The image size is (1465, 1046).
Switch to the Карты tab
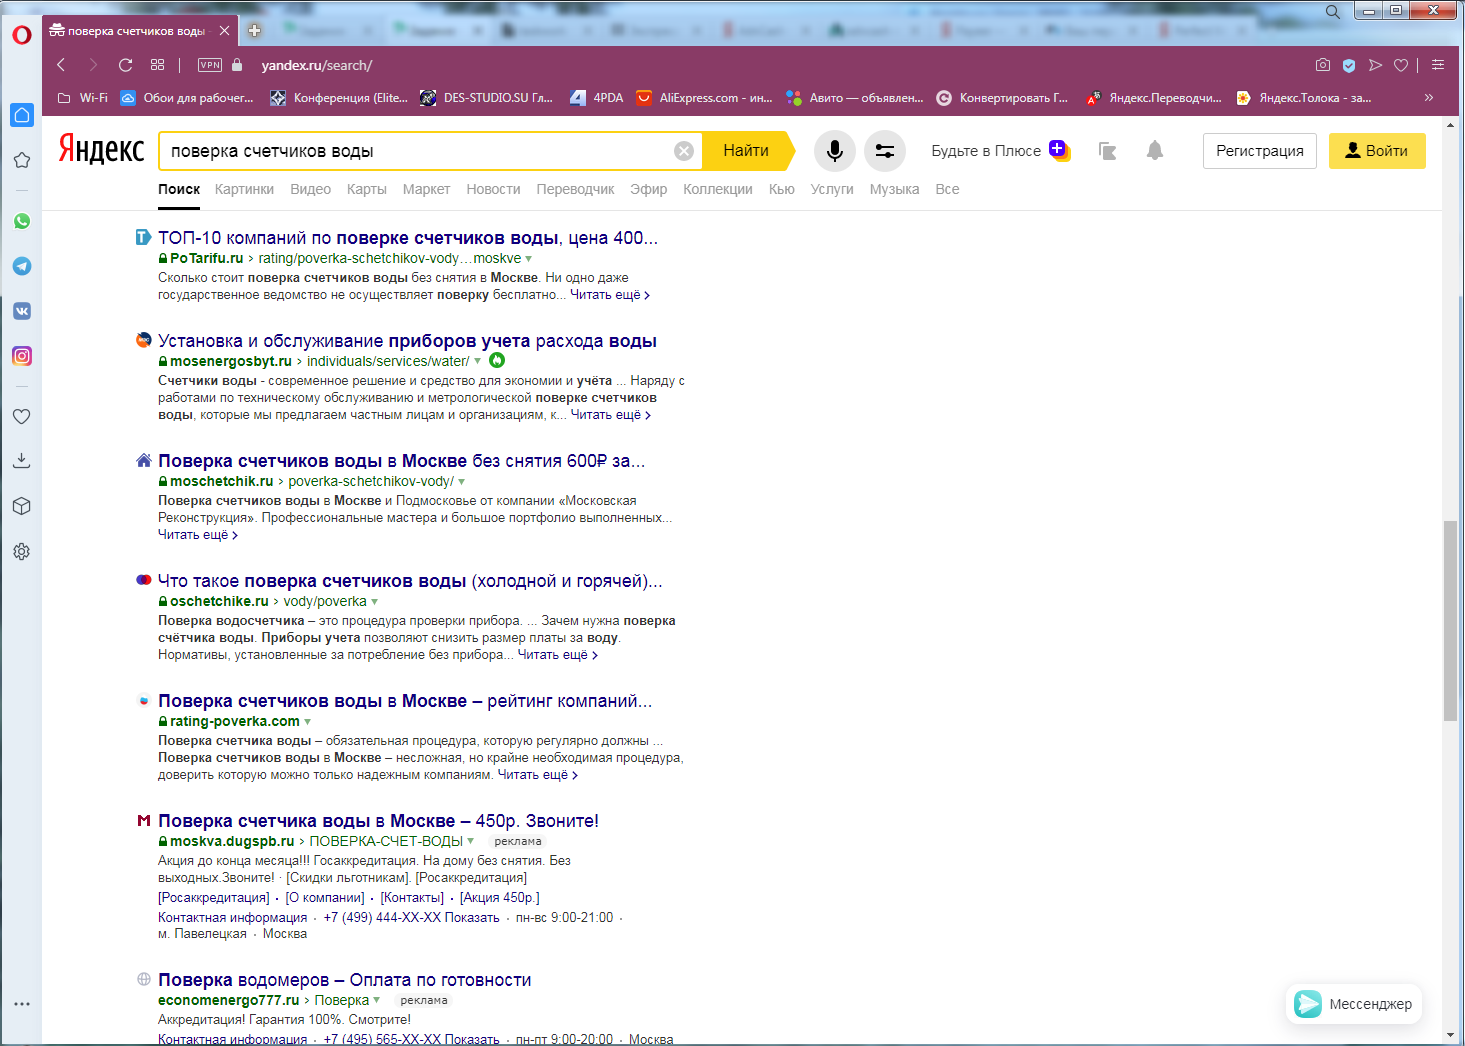pos(366,189)
